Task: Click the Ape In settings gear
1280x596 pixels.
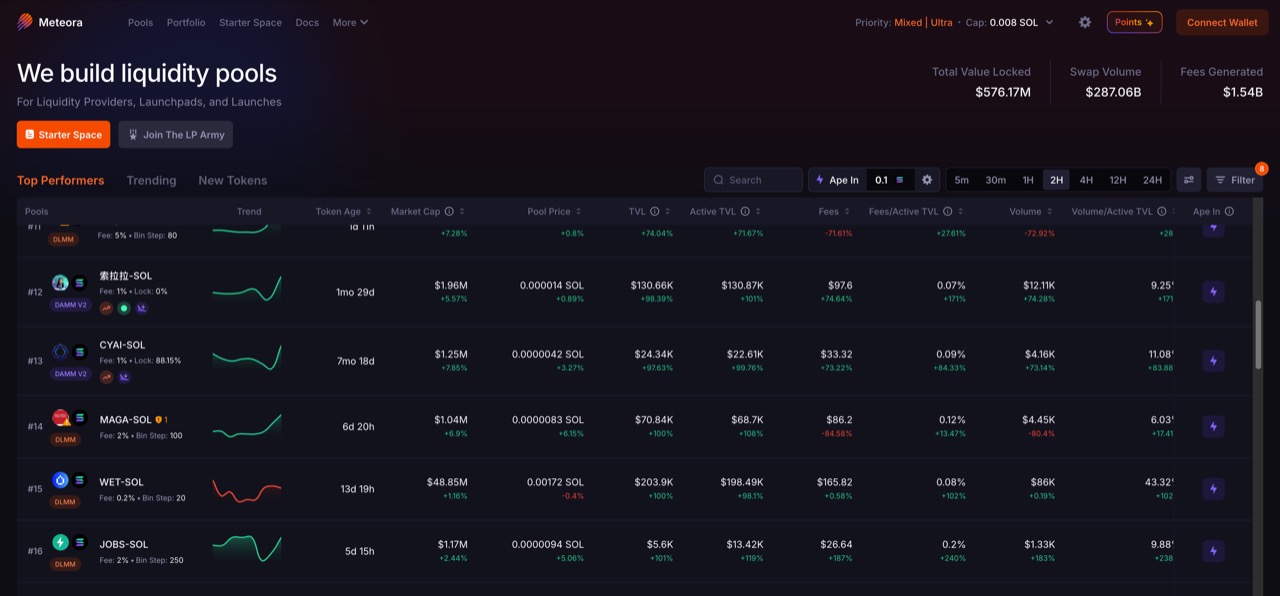Action: click(927, 180)
